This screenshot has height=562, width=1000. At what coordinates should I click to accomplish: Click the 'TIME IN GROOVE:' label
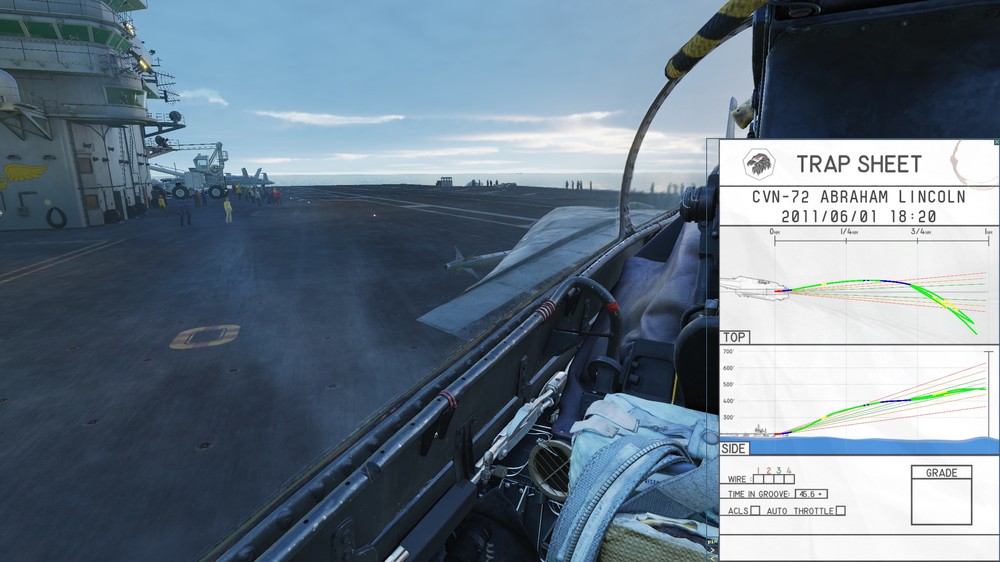coord(759,494)
